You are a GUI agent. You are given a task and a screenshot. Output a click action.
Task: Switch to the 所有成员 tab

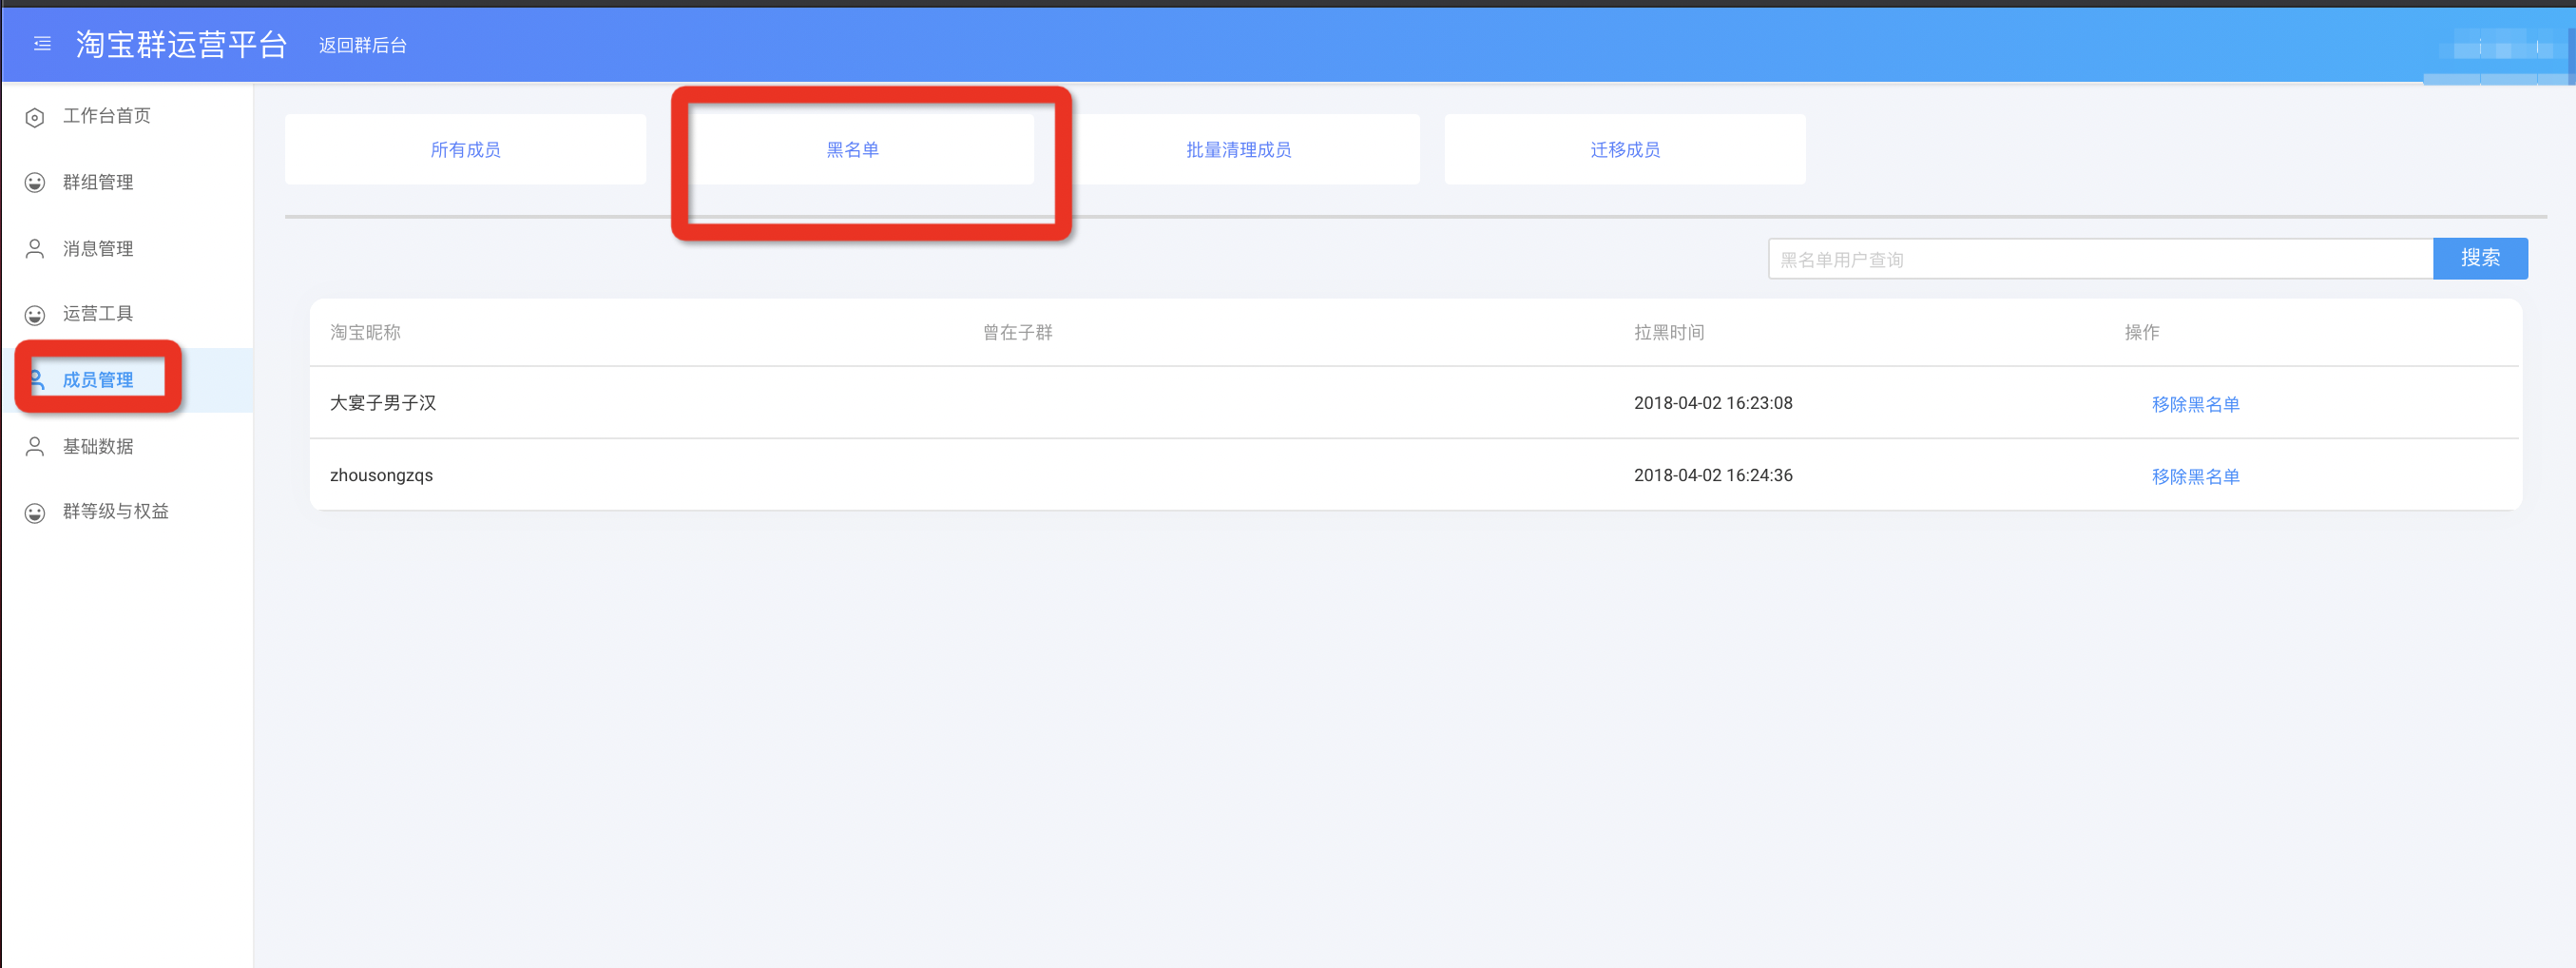(465, 149)
